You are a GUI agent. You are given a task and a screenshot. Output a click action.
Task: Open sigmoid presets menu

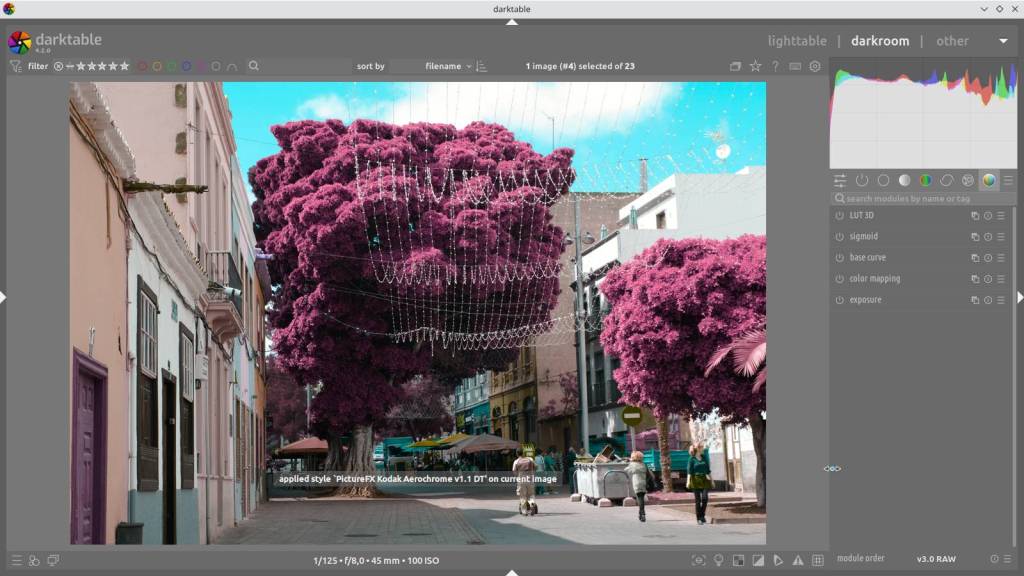[x=1001, y=236]
